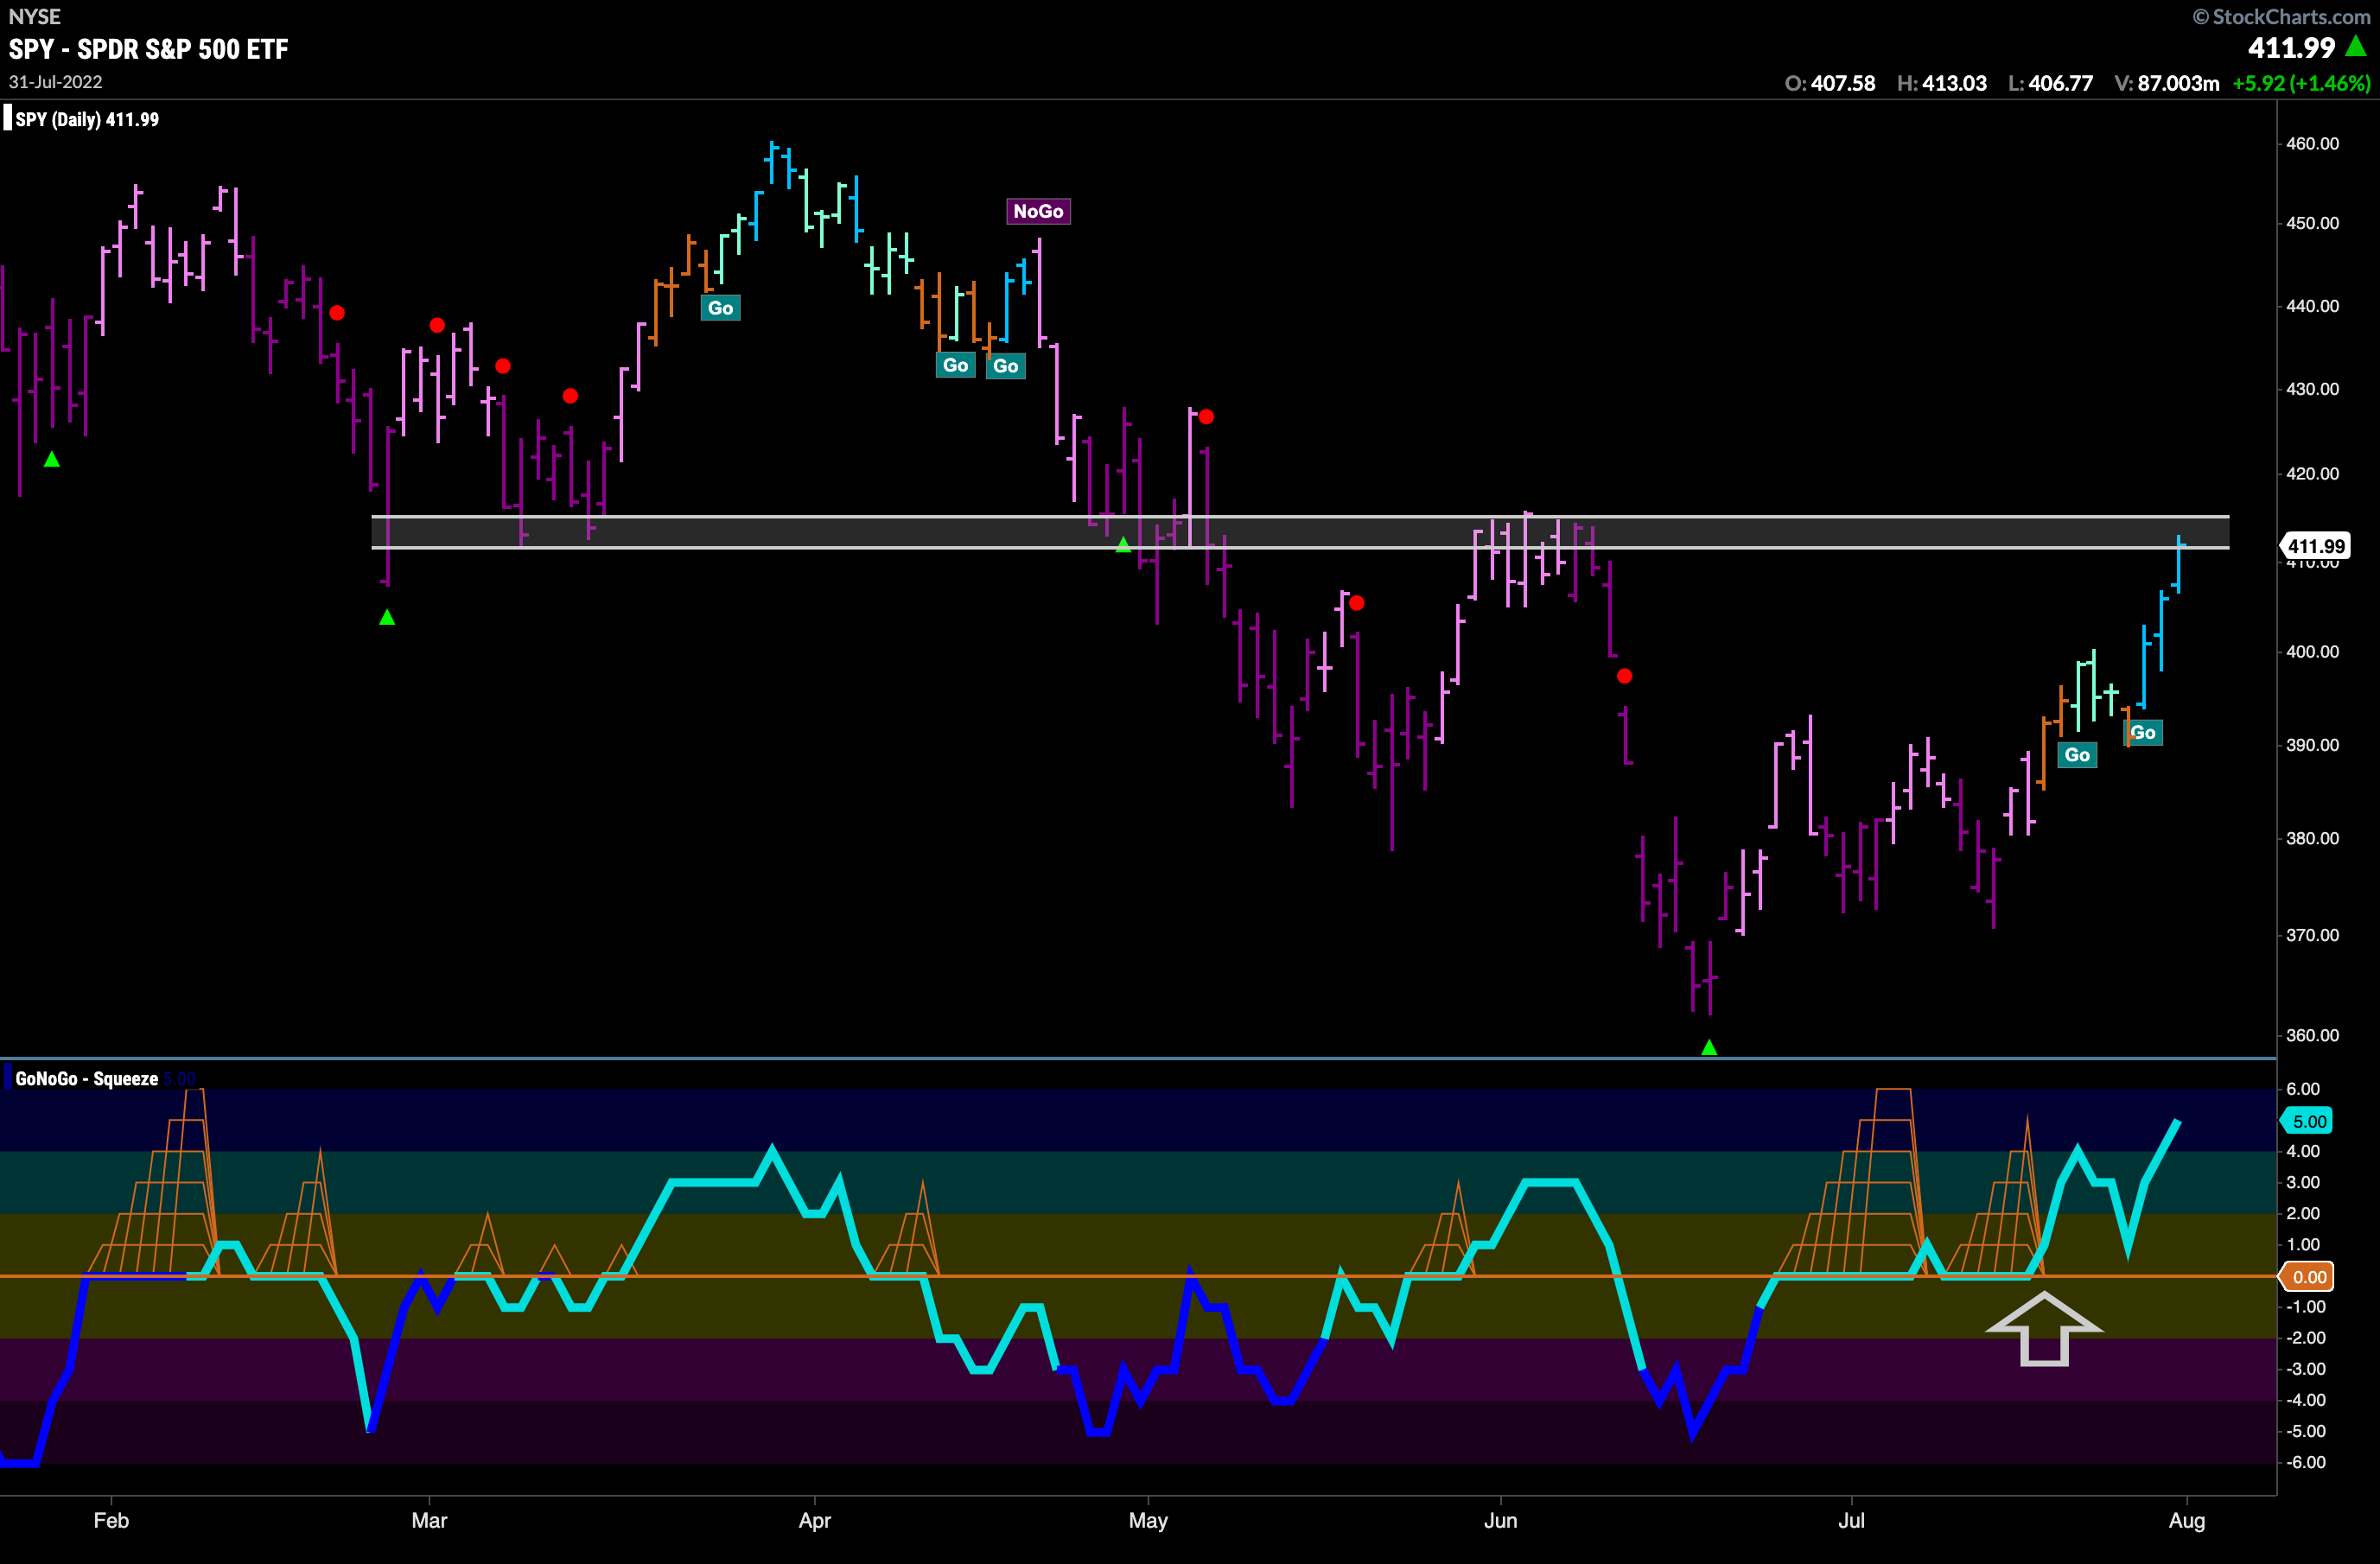The image size is (2380, 1564).
Task: Click the NYSE exchange label
Action: pyautogui.click(x=34, y=16)
